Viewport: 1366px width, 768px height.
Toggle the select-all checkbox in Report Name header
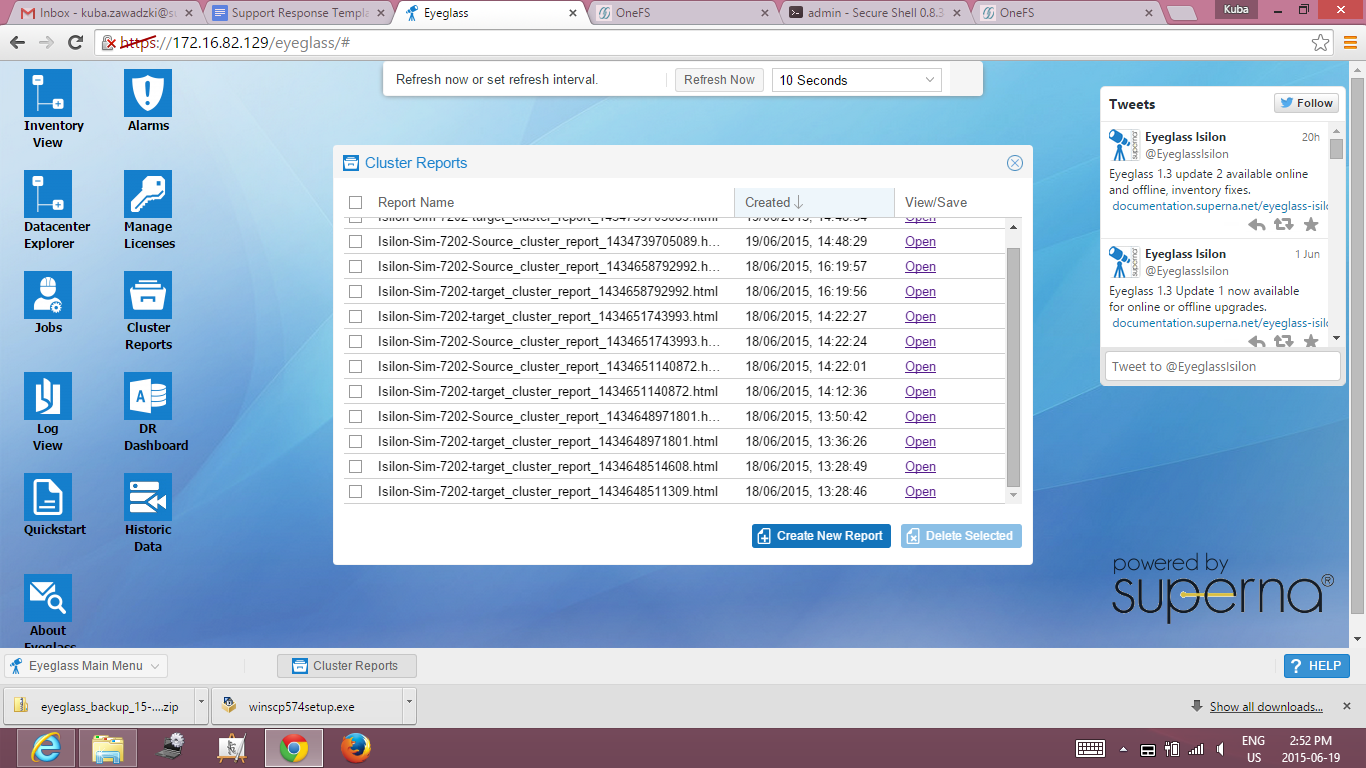coord(355,203)
